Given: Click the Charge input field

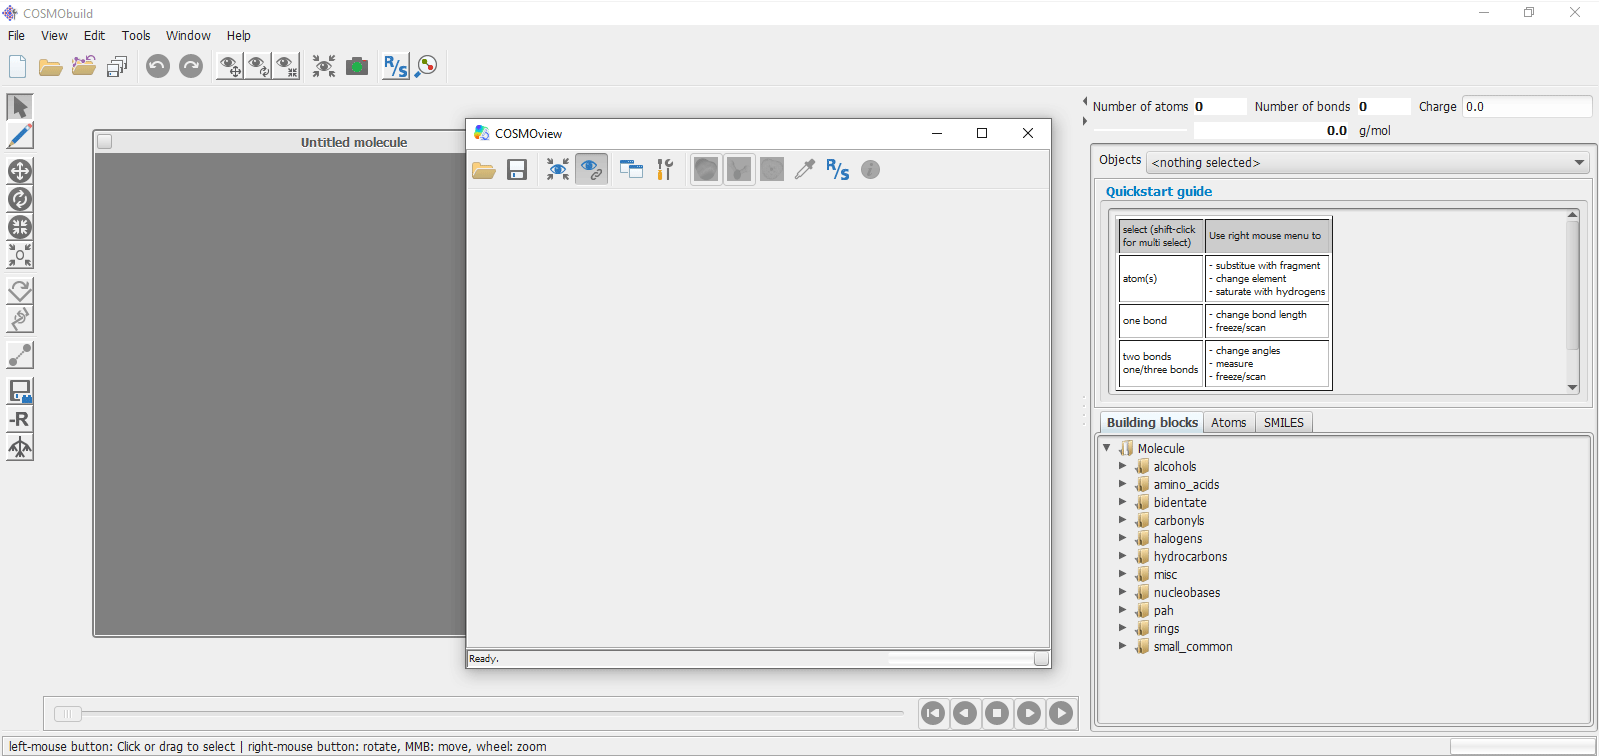Looking at the screenshot, I should 1526,107.
